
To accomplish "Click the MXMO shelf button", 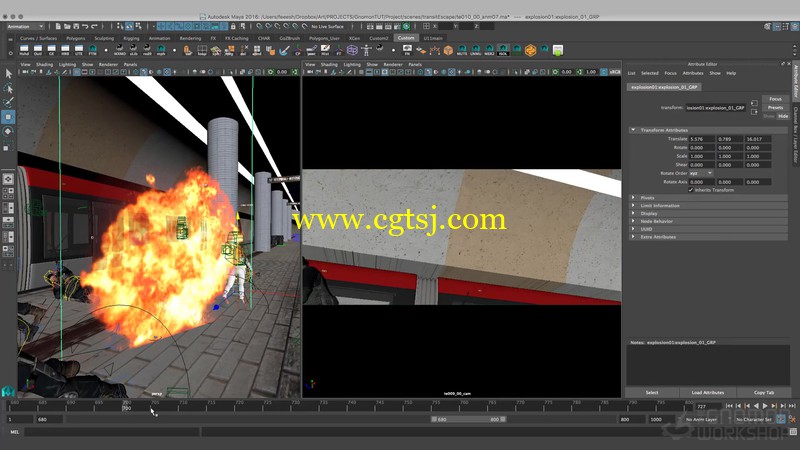I will click(x=119, y=50).
